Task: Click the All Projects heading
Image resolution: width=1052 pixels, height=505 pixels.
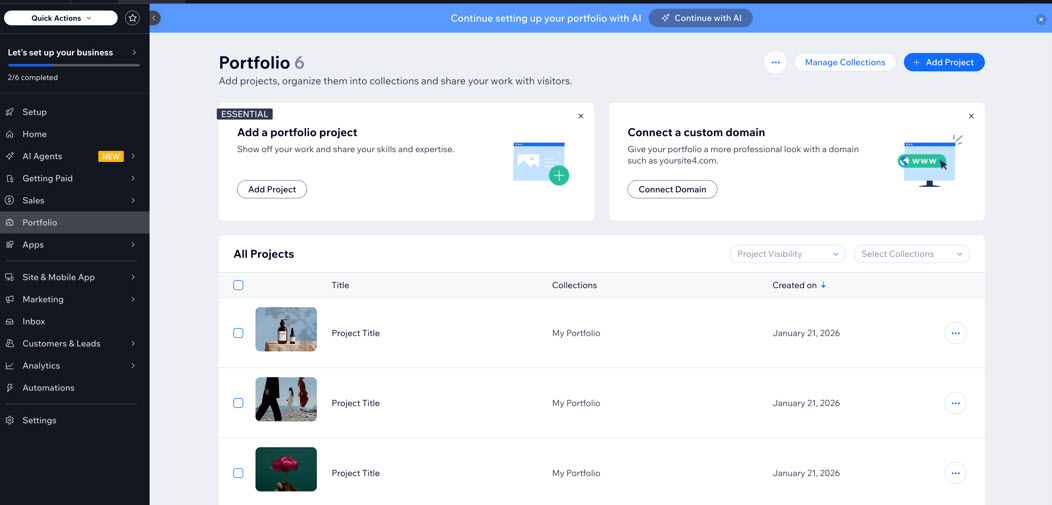Action: (x=264, y=254)
